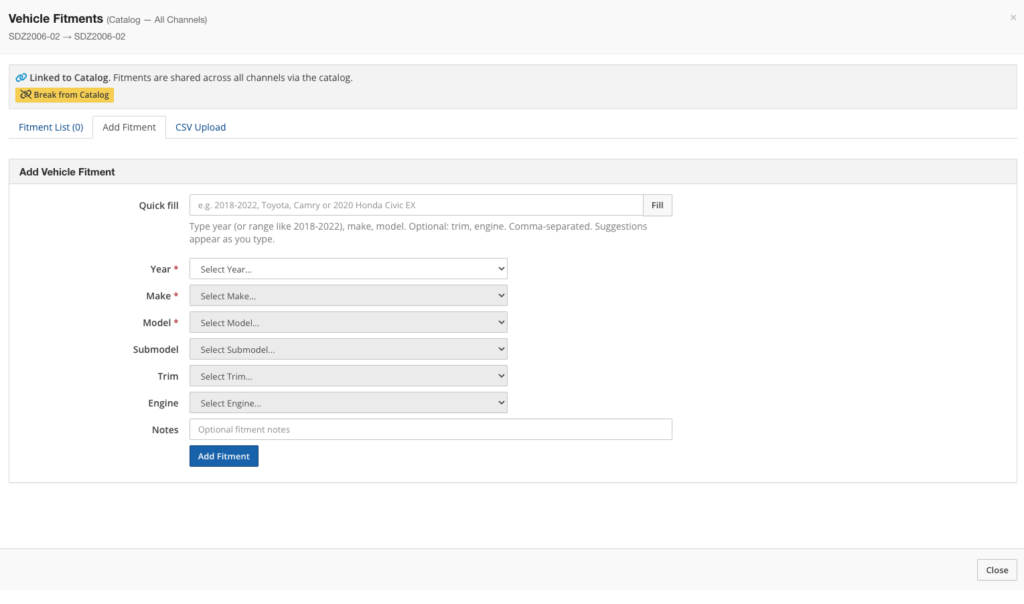Close the Vehicle Fitments dialog with the X icon
The width and height of the screenshot is (1024, 604).
[x=1013, y=18]
